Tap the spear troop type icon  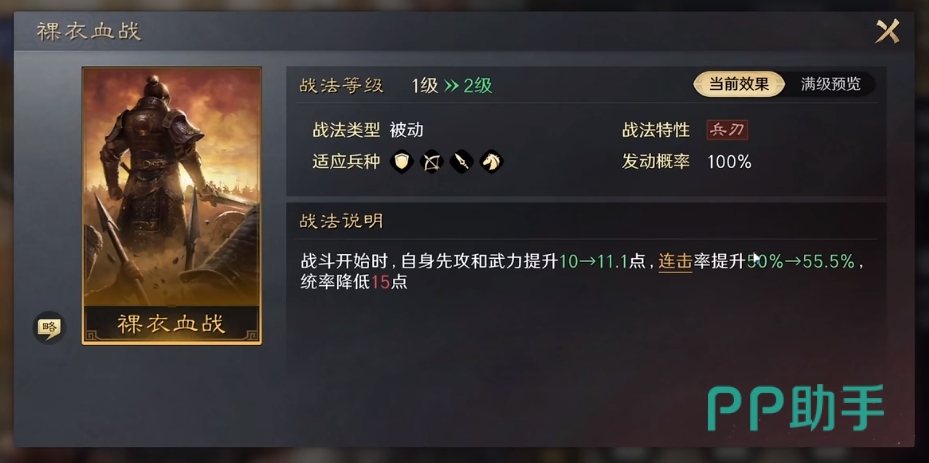[x=461, y=161]
